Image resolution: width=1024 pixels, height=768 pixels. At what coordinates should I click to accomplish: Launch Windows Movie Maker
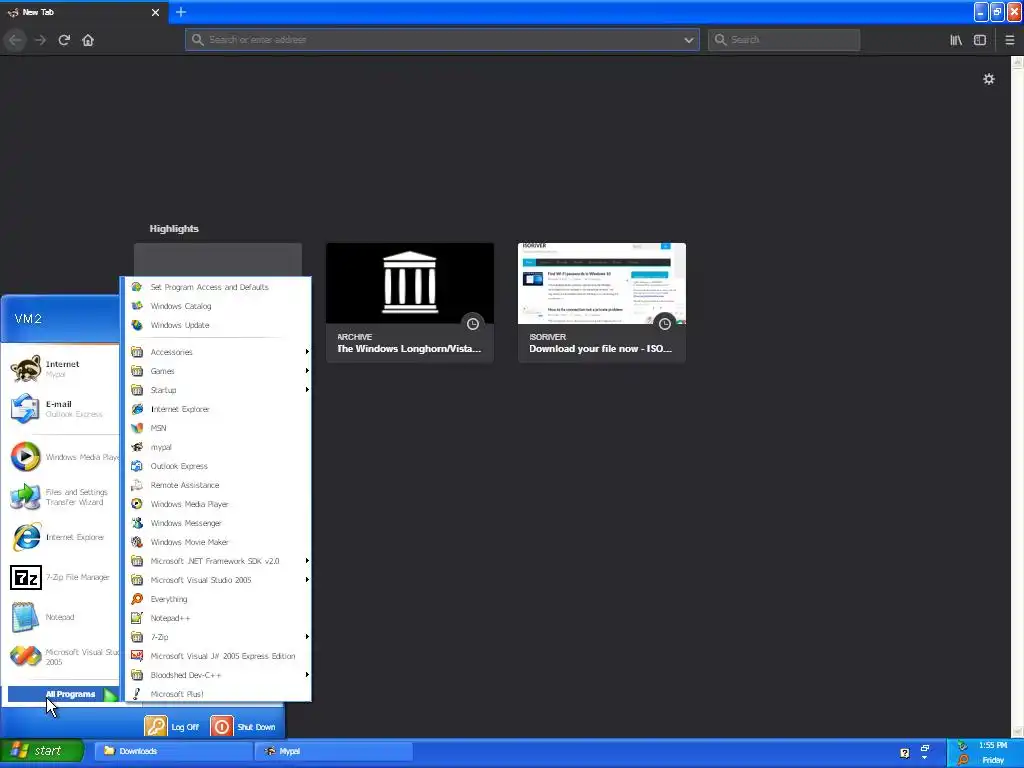point(218,541)
